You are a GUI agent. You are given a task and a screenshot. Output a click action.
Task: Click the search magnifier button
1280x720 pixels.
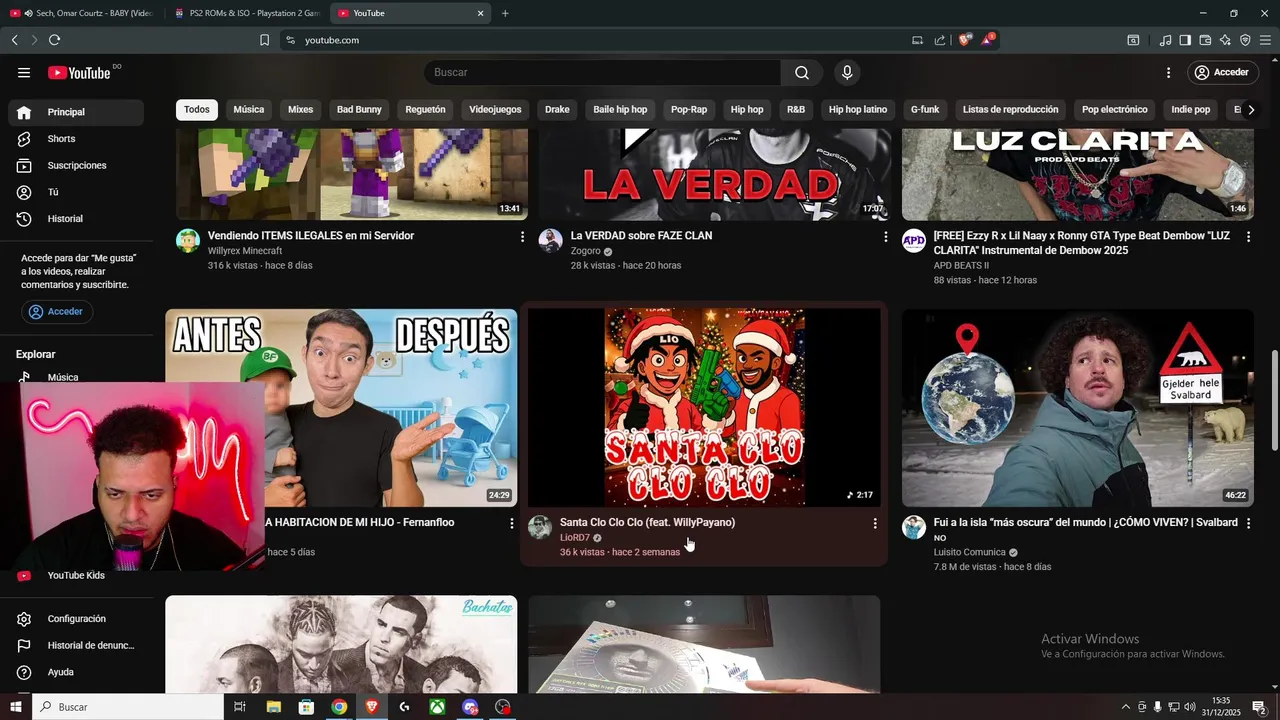coord(802,73)
